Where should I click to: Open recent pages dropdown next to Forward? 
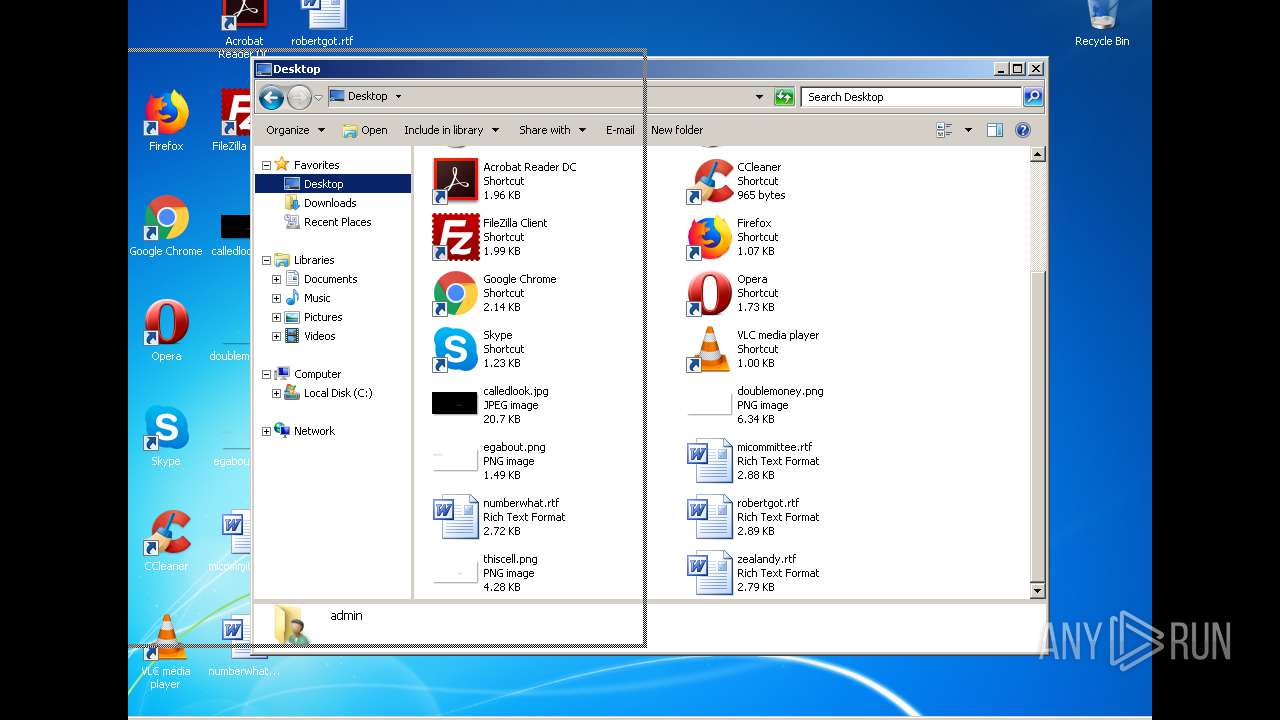(318, 97)
